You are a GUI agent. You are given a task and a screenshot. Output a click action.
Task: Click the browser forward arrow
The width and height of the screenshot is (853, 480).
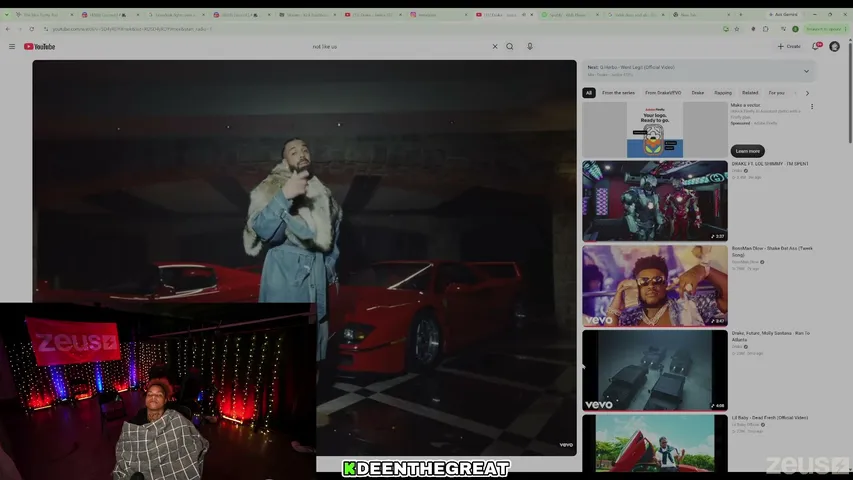(20, 29)
